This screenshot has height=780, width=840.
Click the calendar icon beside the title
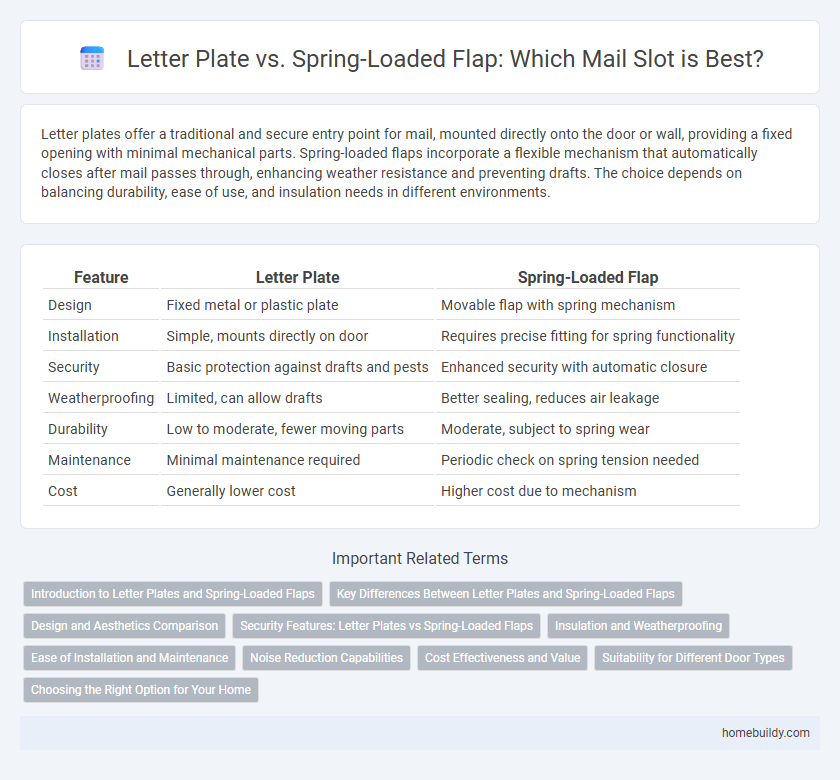click(92, 58)
